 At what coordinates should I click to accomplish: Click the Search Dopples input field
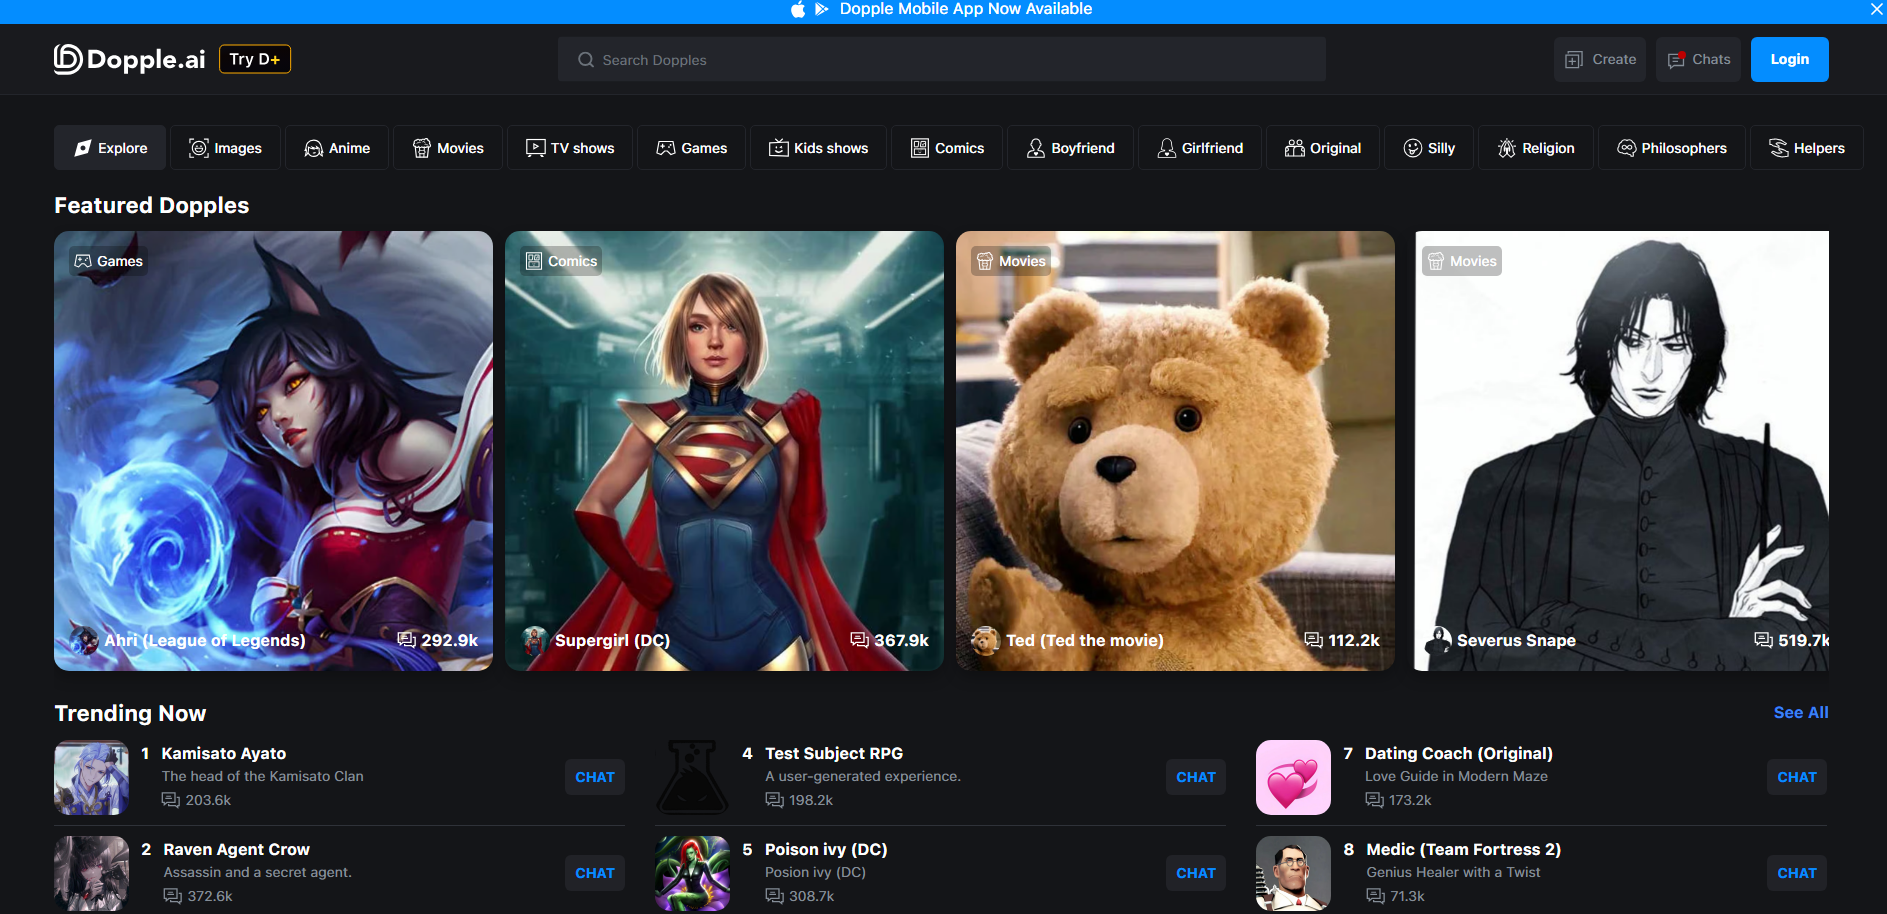pyautogui.click(x=940, y=59)
